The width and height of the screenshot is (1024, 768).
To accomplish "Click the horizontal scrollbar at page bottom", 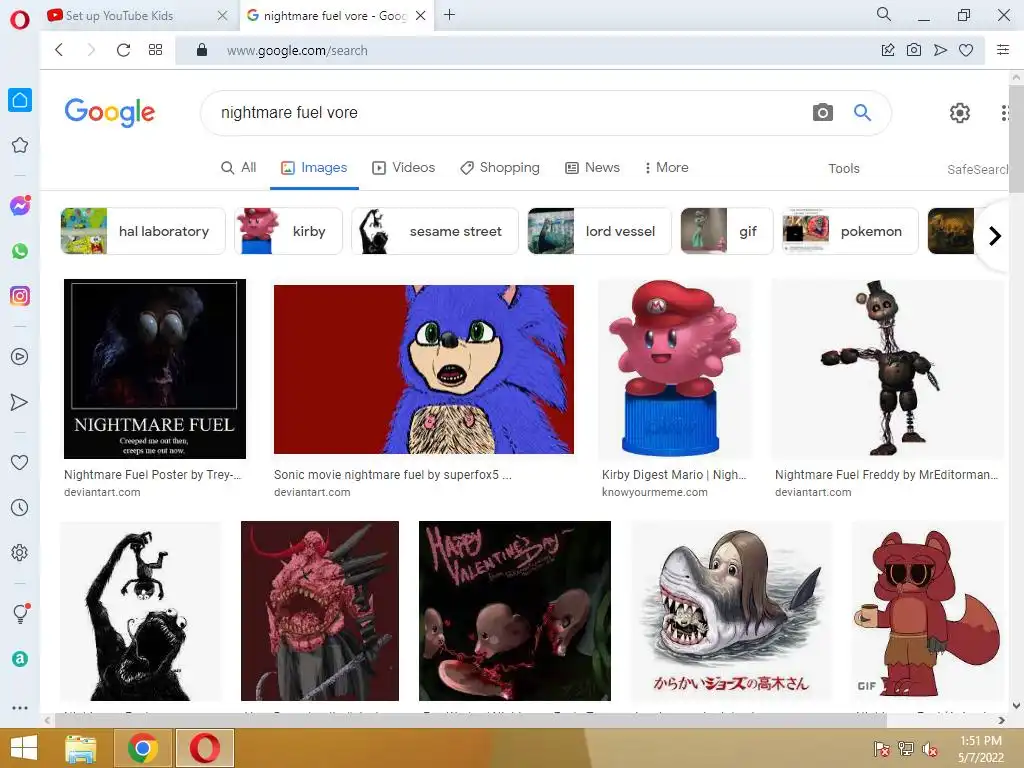I will [x=470, y=720].
